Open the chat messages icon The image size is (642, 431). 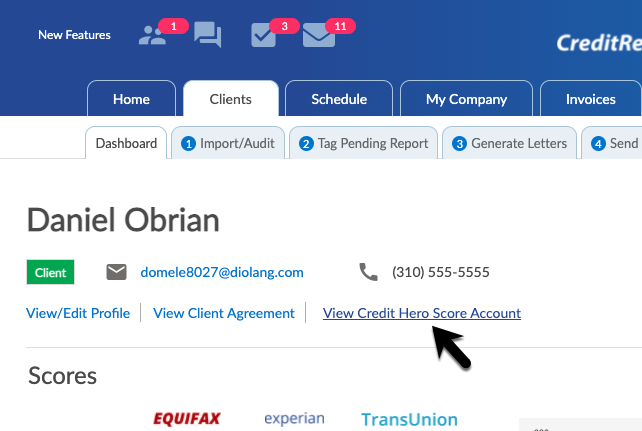207,35
